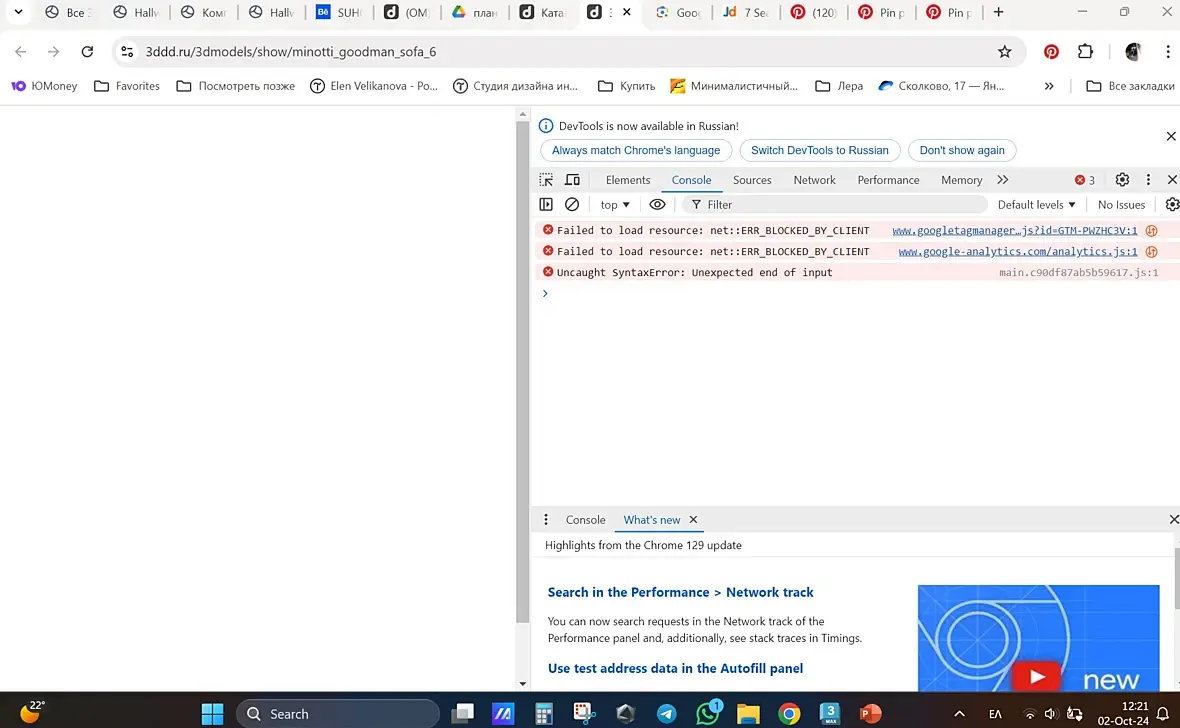Open the tab search dropdown arrow
Image resolution: width=1180 pixels, height=728 pixels.
coord(18,12)
